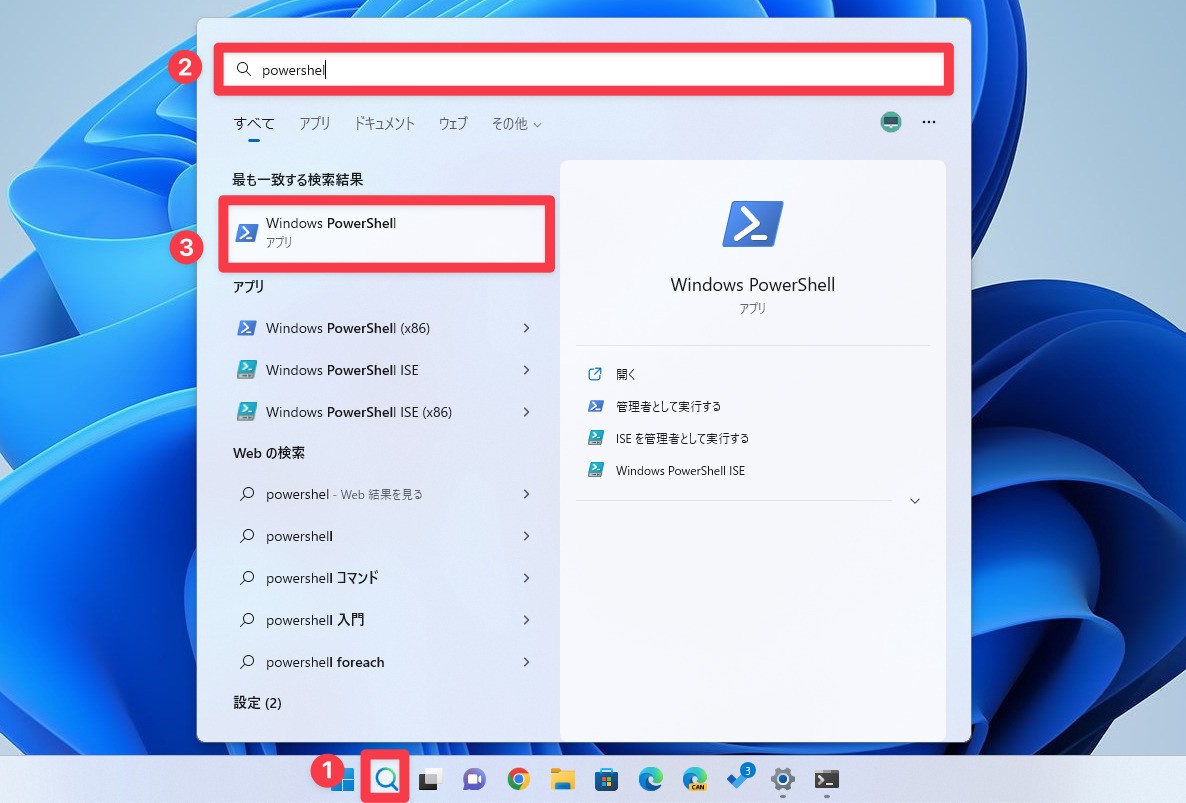
Task: Expand arrow for powershell foreach suggestion
Action: click(526, 662)
